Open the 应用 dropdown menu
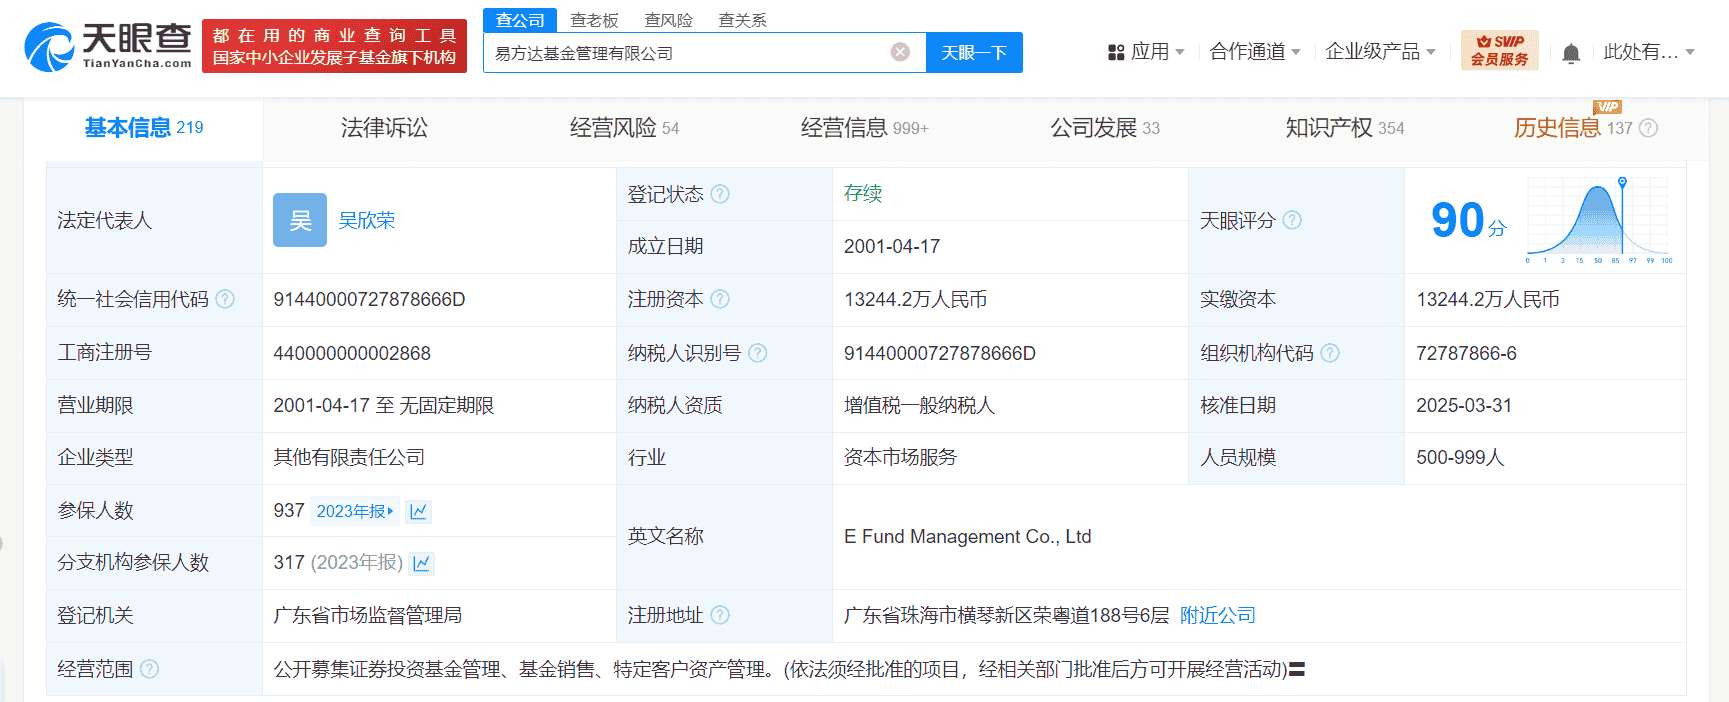Image resolution: width=1729 pixels, height=702 pixels. pos(1146,52)
